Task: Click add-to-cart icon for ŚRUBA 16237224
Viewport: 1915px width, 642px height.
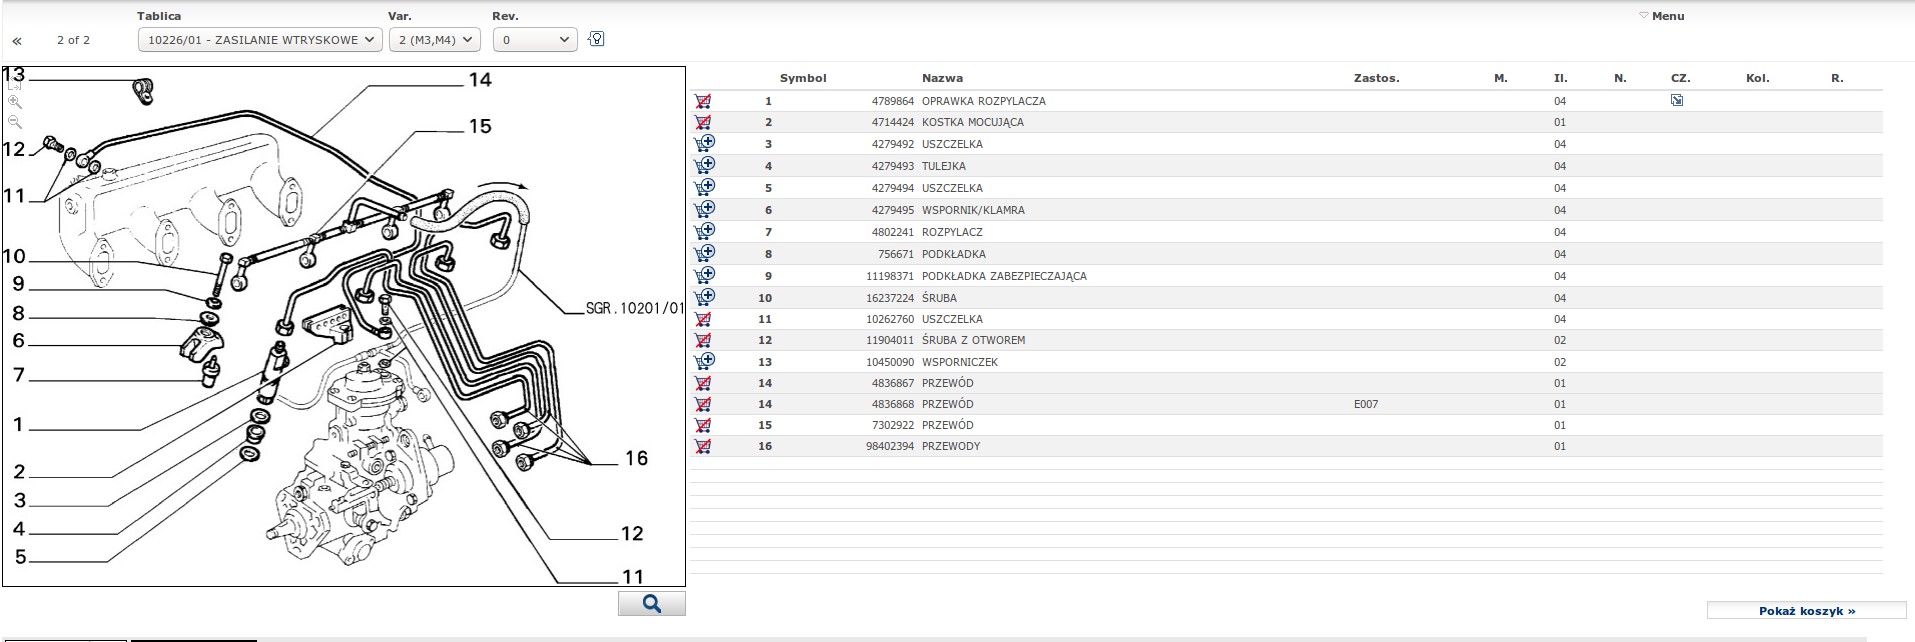Action: coord(704,297)
